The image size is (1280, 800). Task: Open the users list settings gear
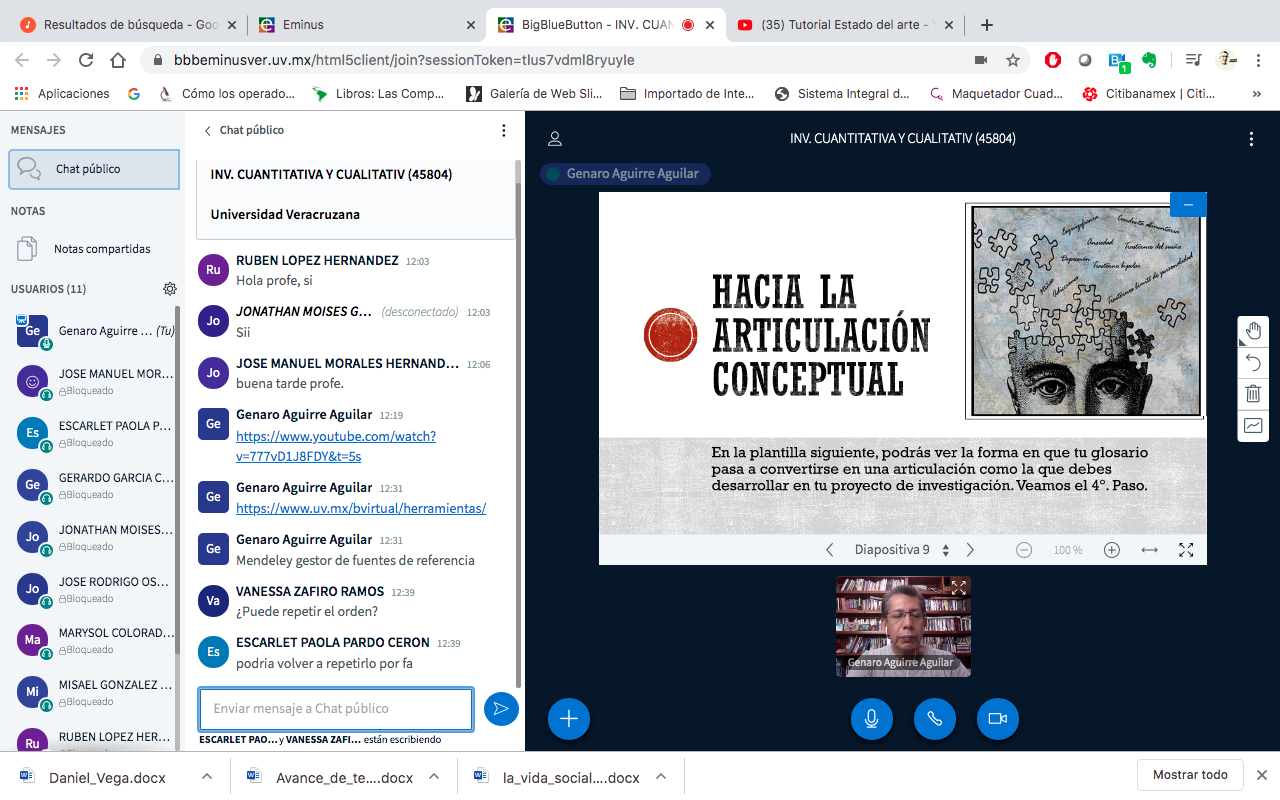[x=170, y=289]
